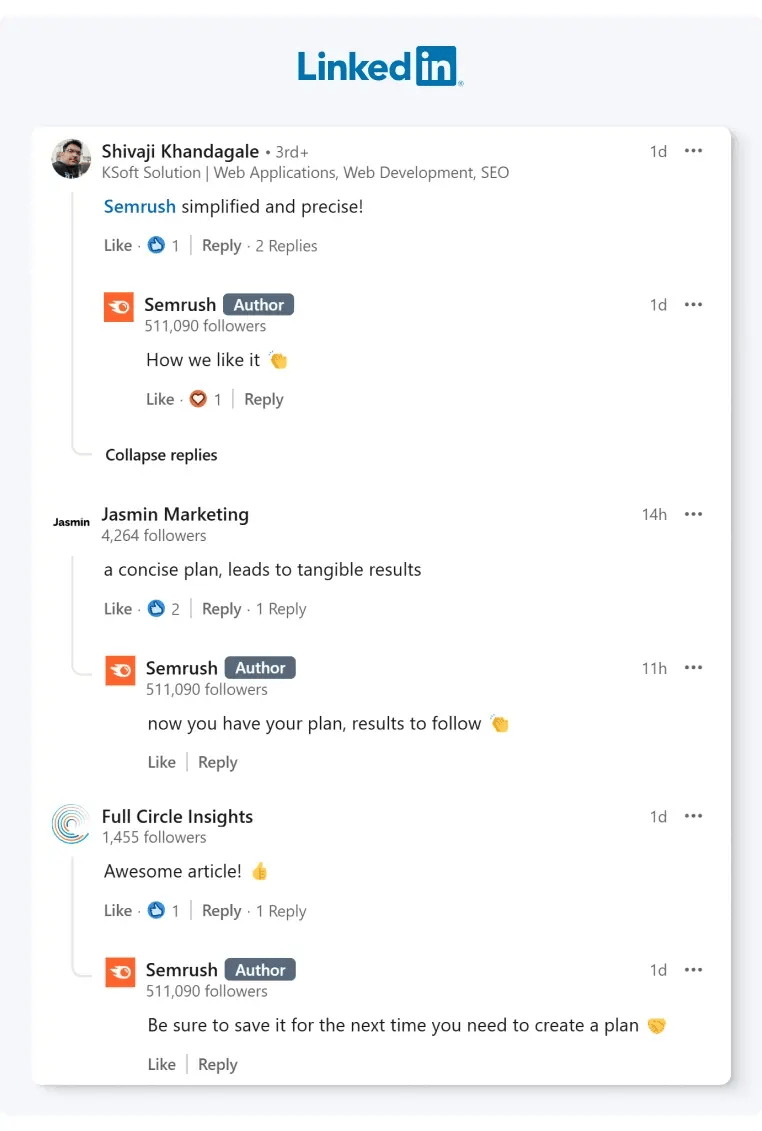Screen dimensions: 762x1131
Task: Open Shivaji Khandagale's profile picture
Action: tap(70, 159)
